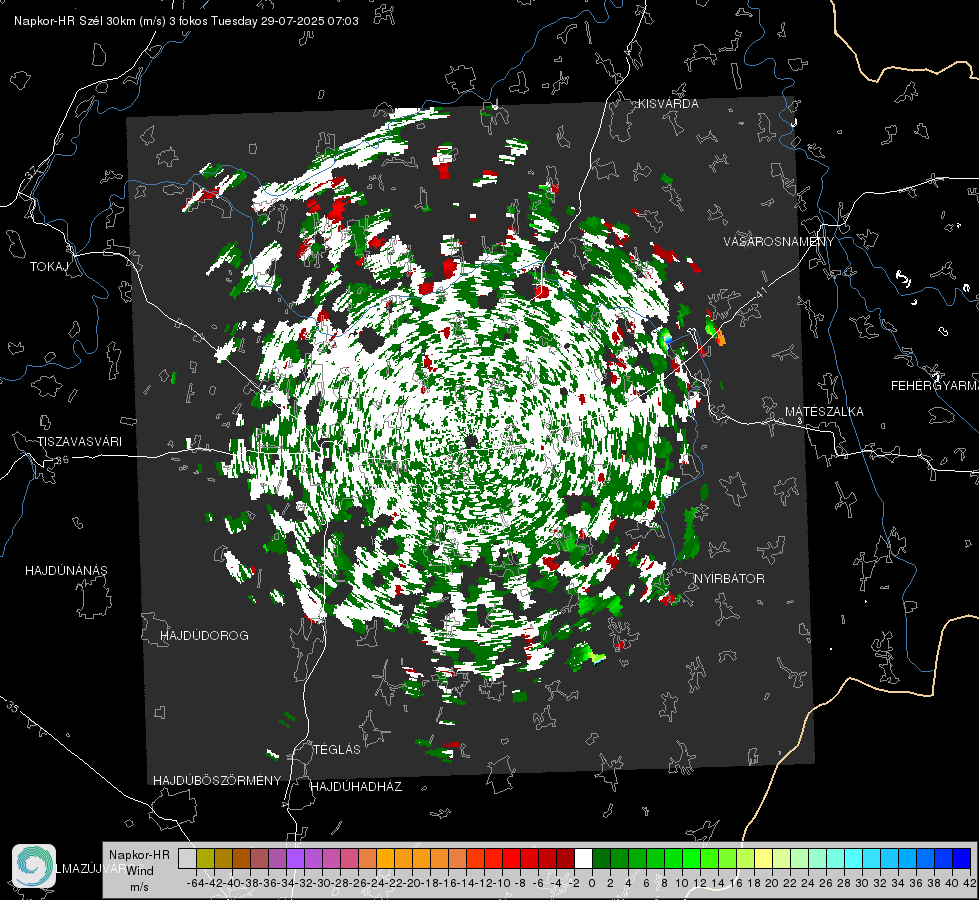Select the white swatch between -2 and 0
The image size is (979, 900).
[583, 858]
